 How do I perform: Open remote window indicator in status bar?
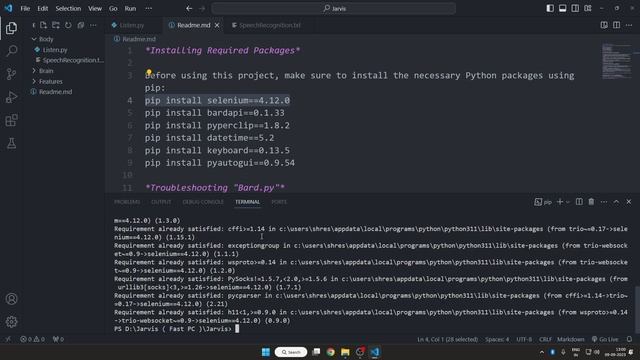click(x=8, y=339)
